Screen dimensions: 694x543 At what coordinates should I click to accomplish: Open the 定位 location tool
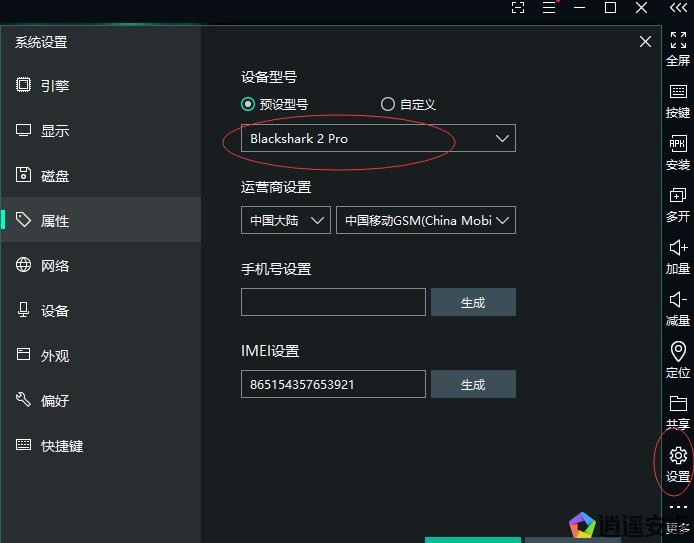pos(678,352)
